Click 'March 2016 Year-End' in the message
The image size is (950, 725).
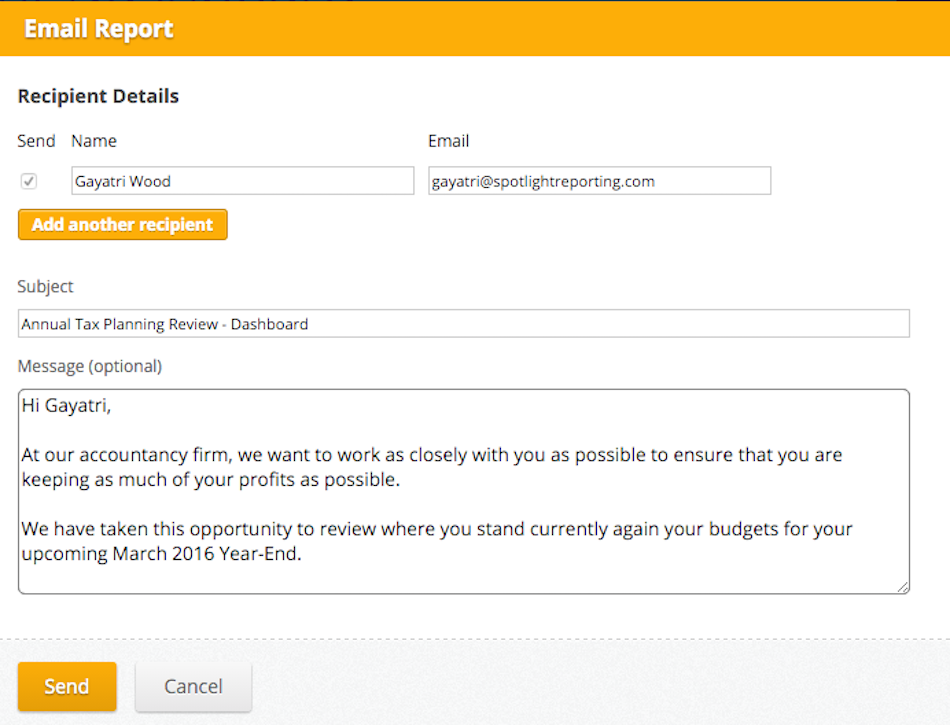pyautogui.click(x=207, y=554)
